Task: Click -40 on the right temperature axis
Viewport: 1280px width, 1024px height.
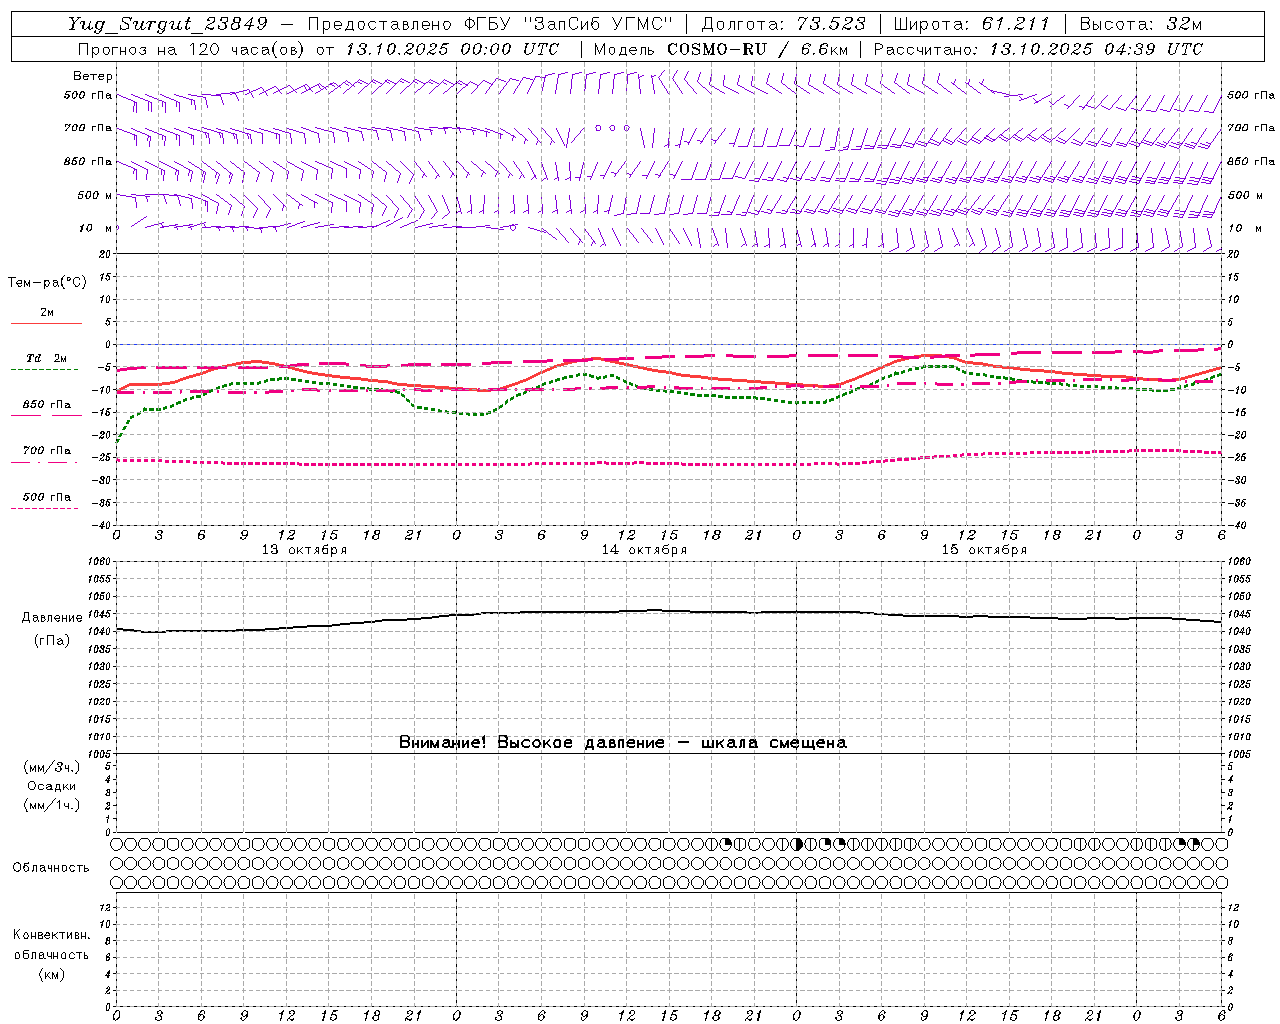Action: [x=1236, y=525]
